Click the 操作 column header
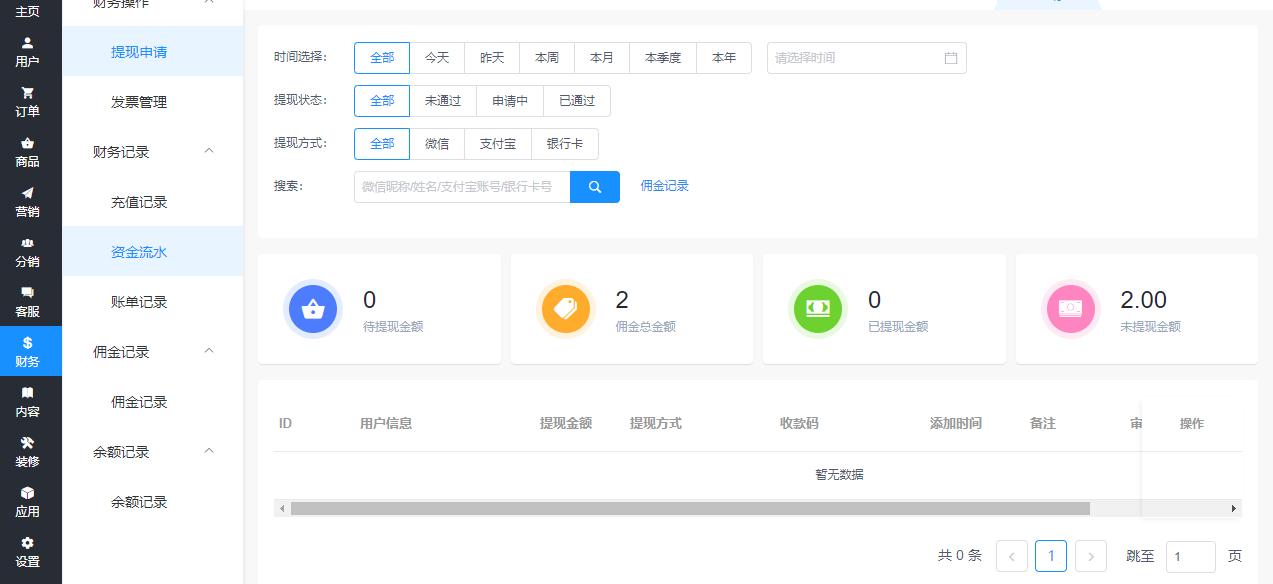Image resolution: width=1273 pixels, height=584 pixels. (x=1192, y=423)
